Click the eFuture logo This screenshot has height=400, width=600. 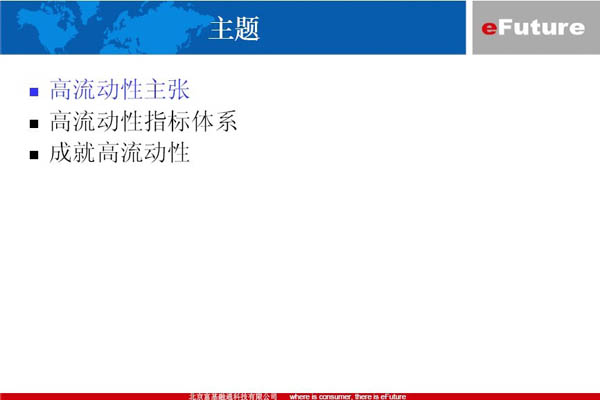point(533,28)
